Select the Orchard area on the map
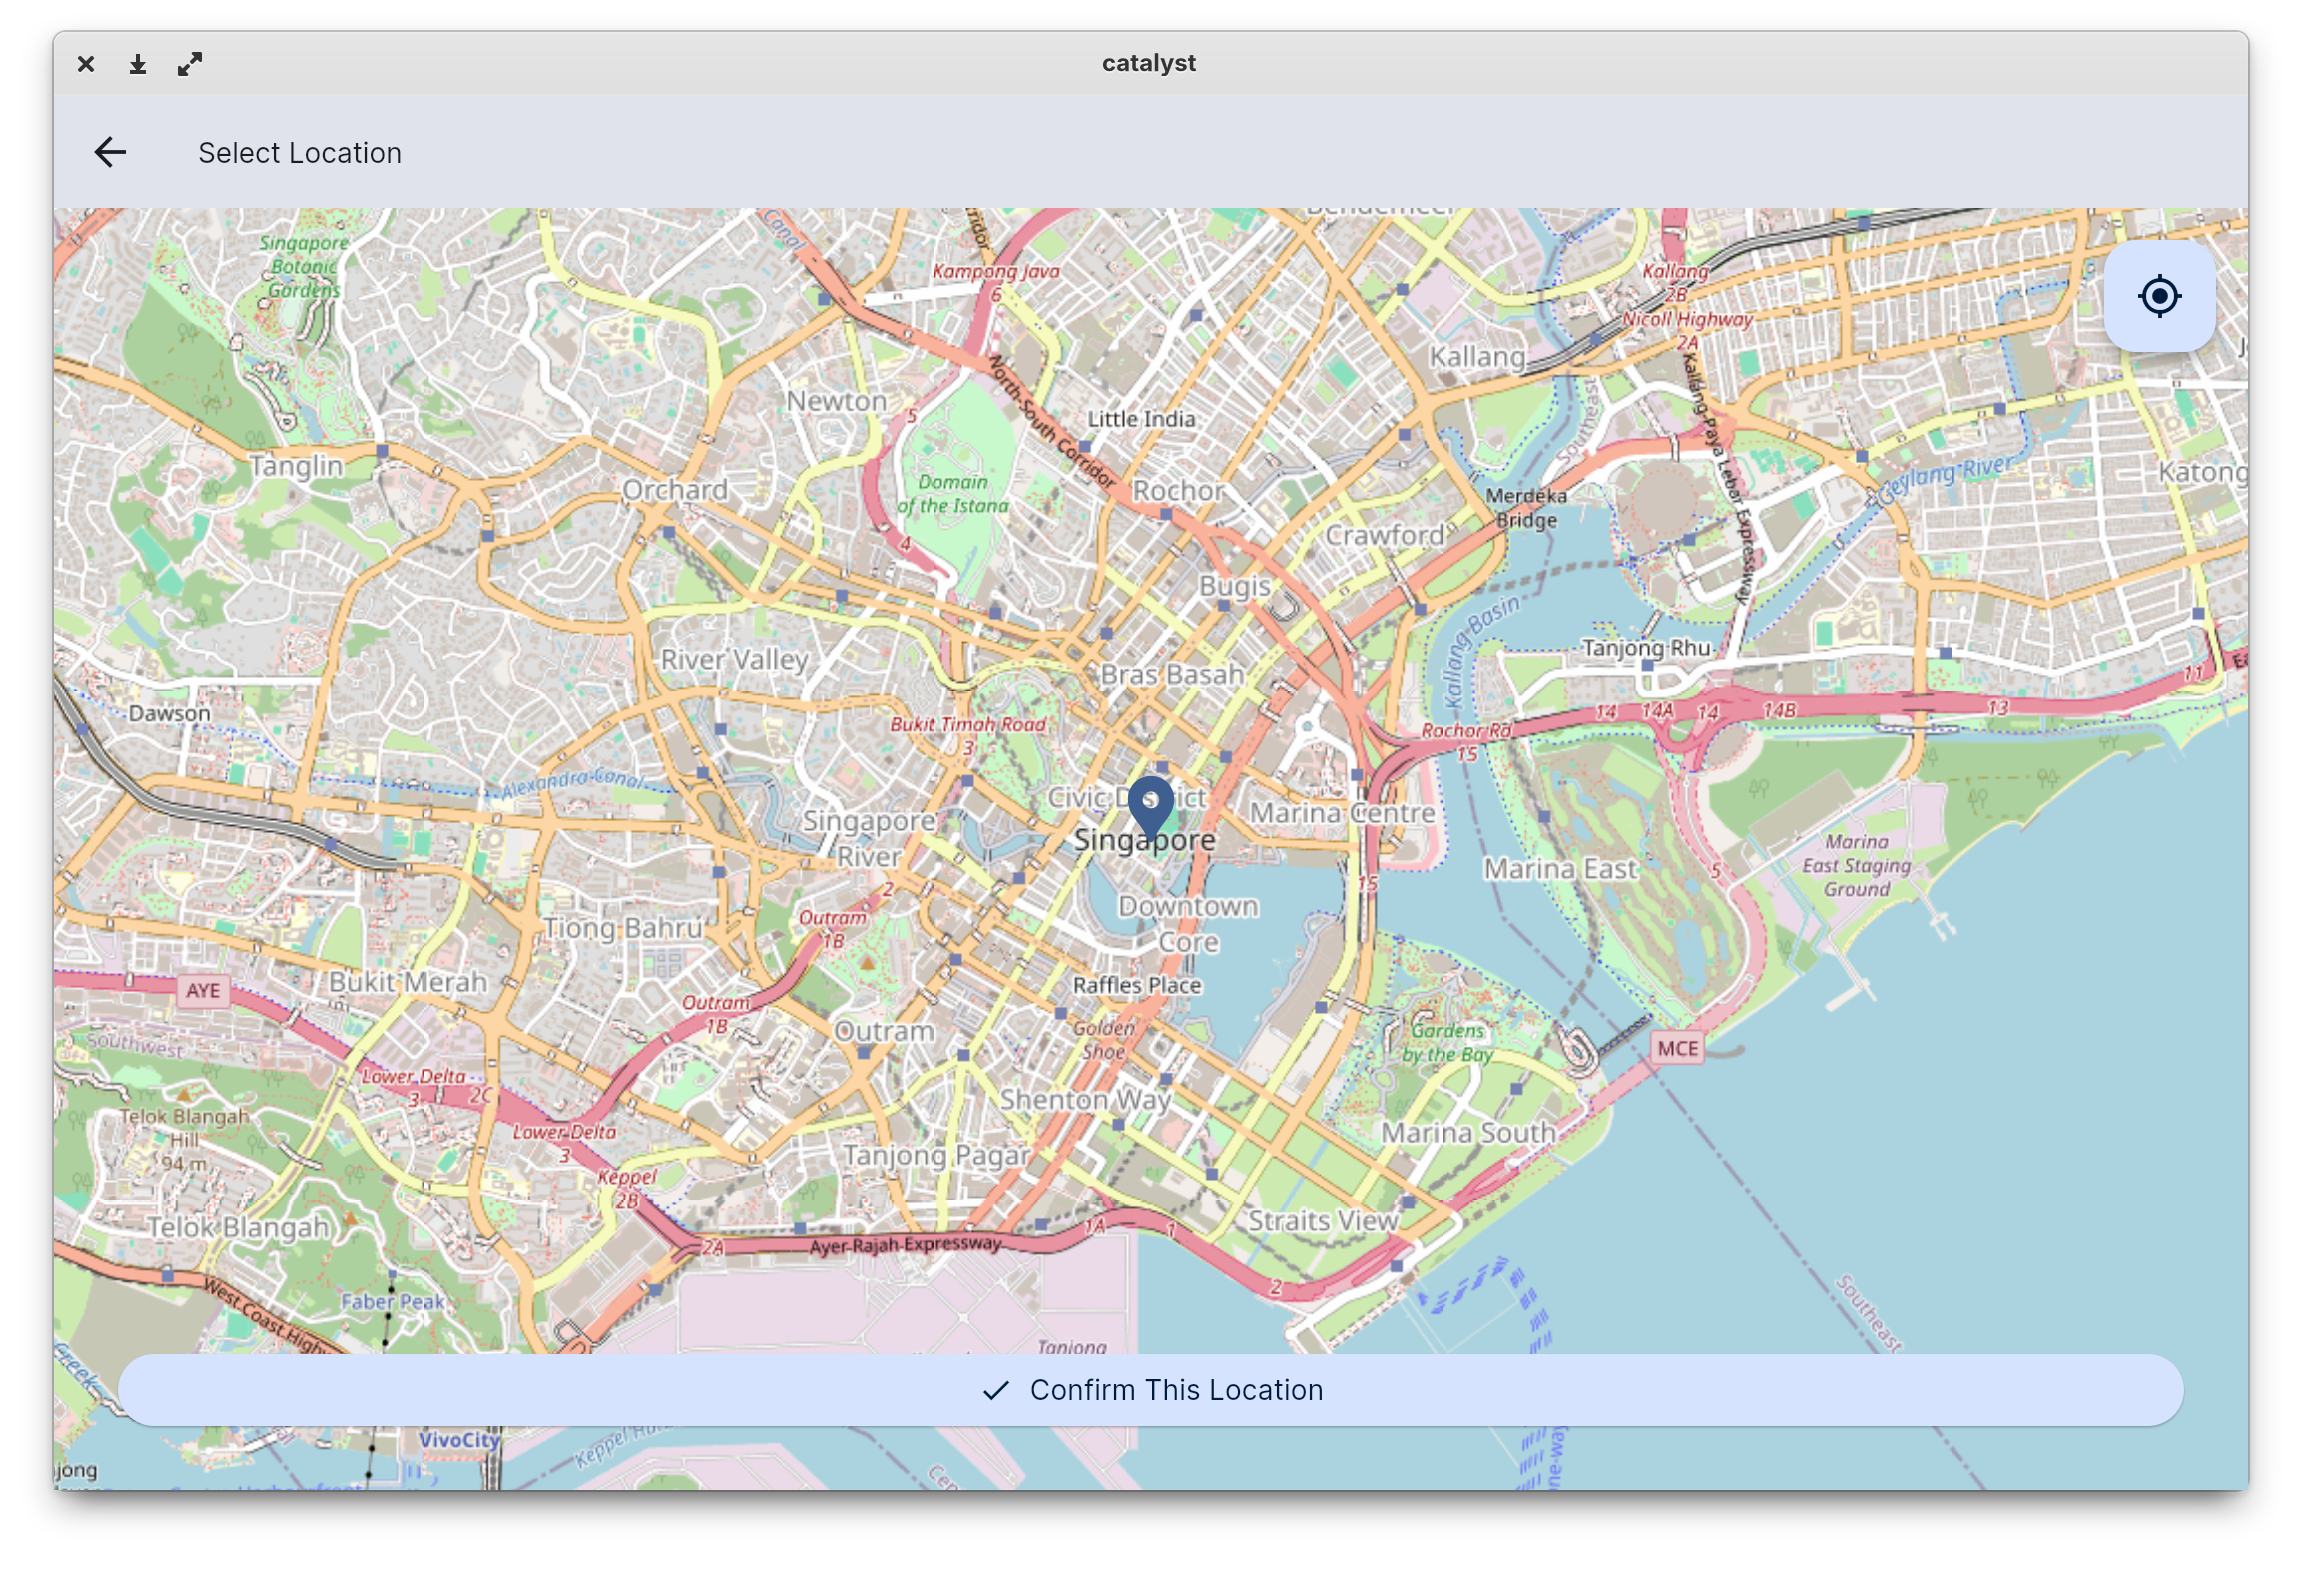 (x=675, y=490)
